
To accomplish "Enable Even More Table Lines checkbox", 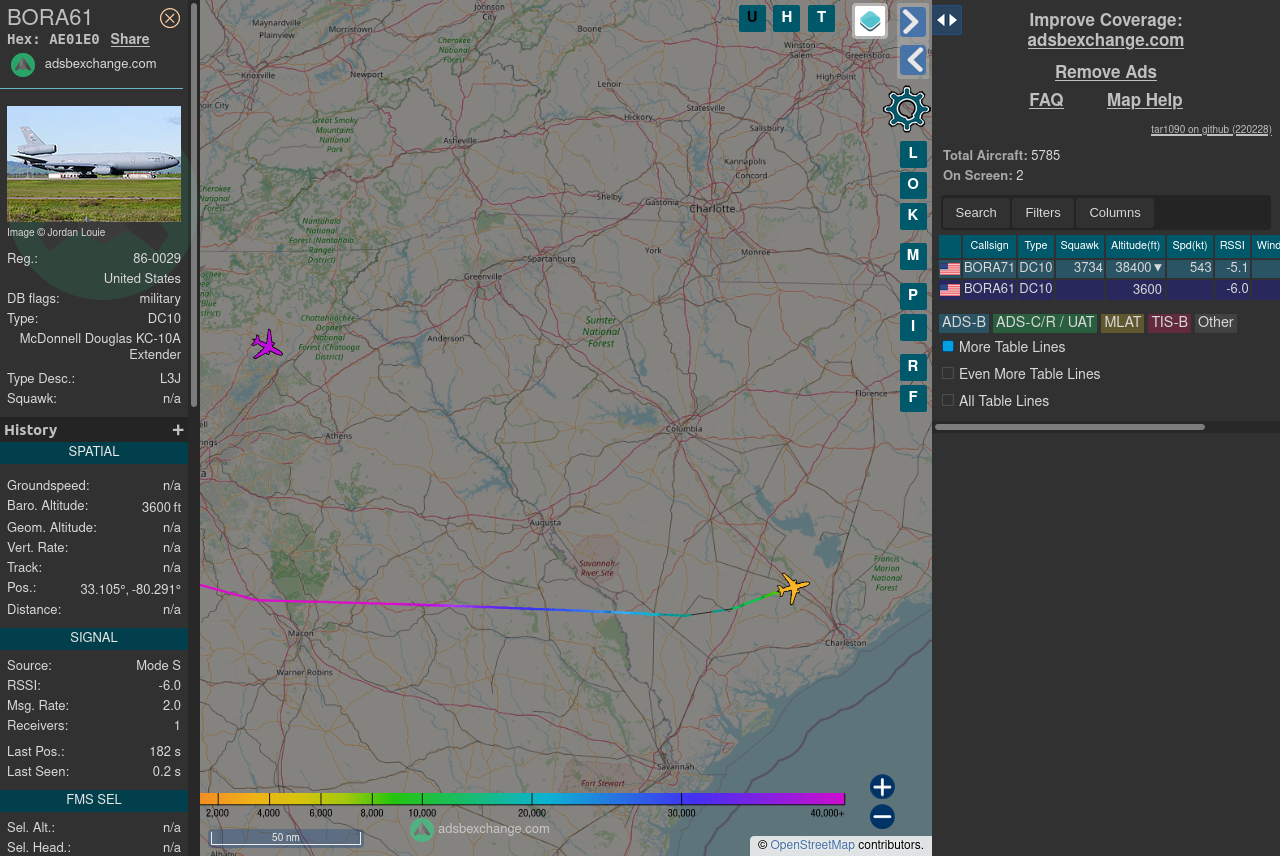I will [948, 373].
